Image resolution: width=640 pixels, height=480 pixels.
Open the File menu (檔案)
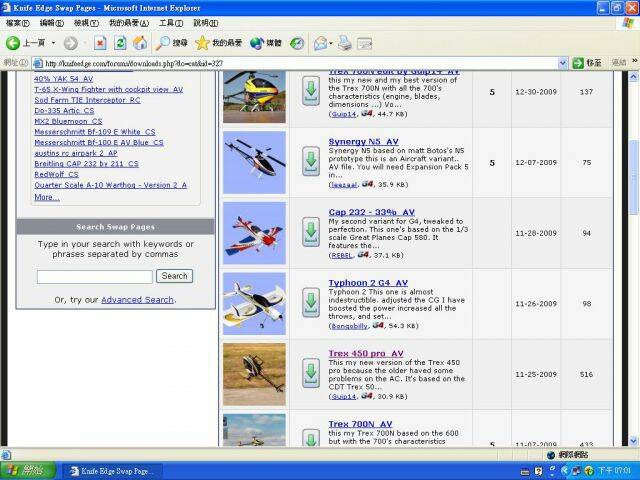[18, 23]
